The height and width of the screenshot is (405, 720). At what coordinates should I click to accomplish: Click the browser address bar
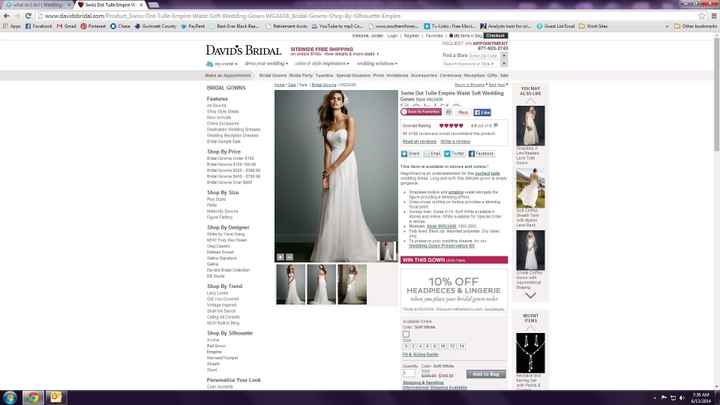pos(367,16)
